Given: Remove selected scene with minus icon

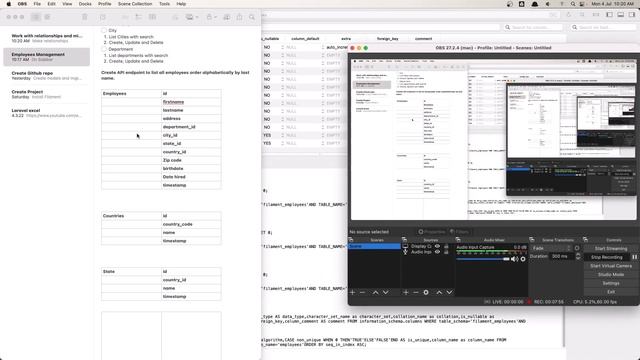Looking at the screenshot, I should pyautogui.click(x=362, y=292).
